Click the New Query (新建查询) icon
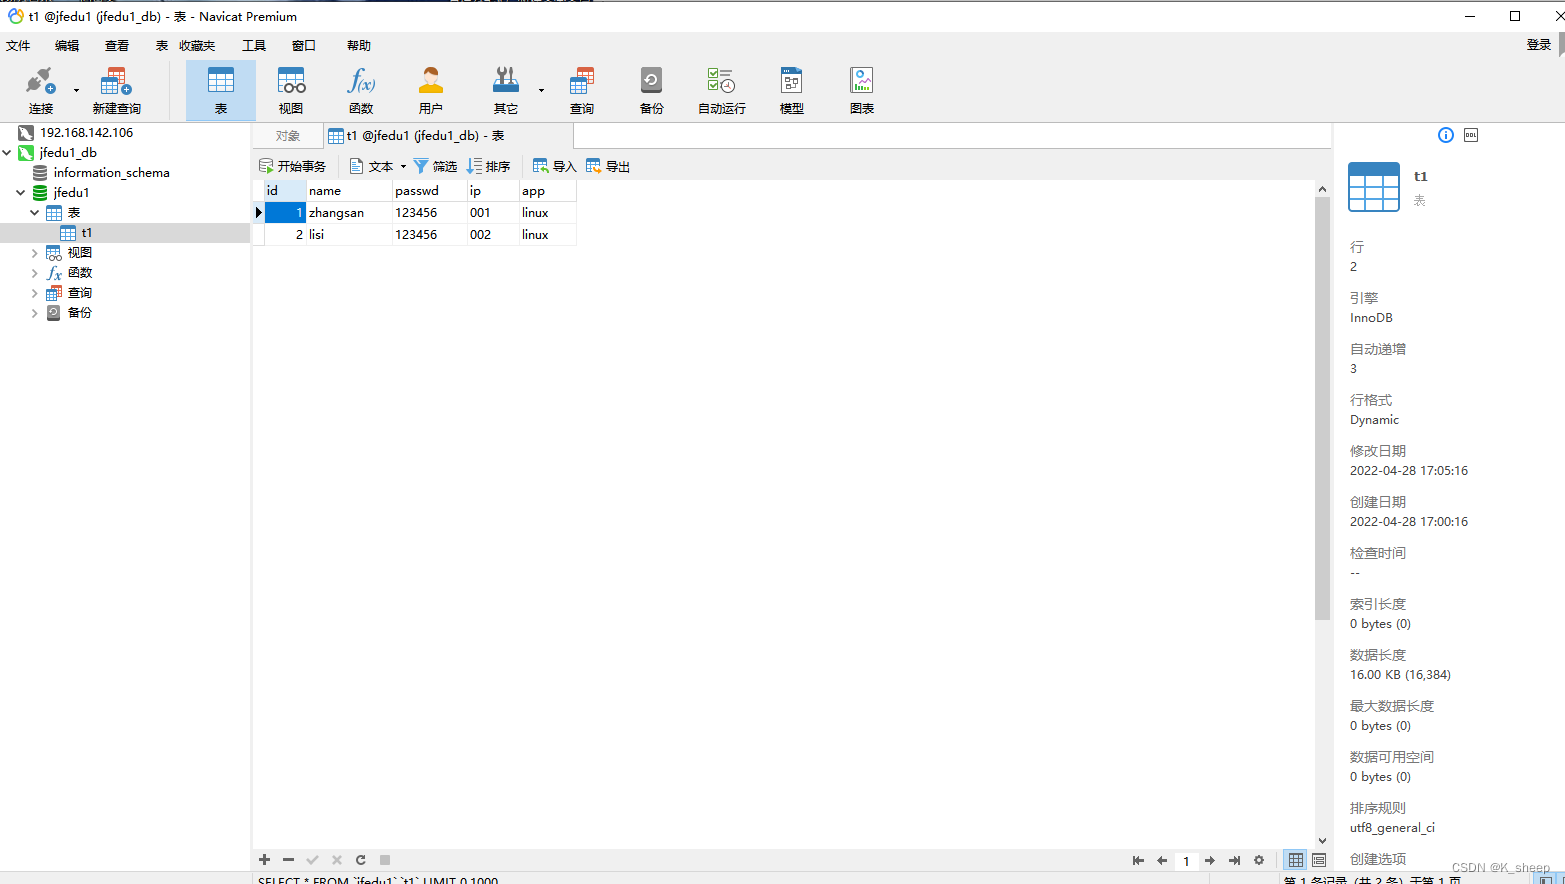 [x=116, y=90]
